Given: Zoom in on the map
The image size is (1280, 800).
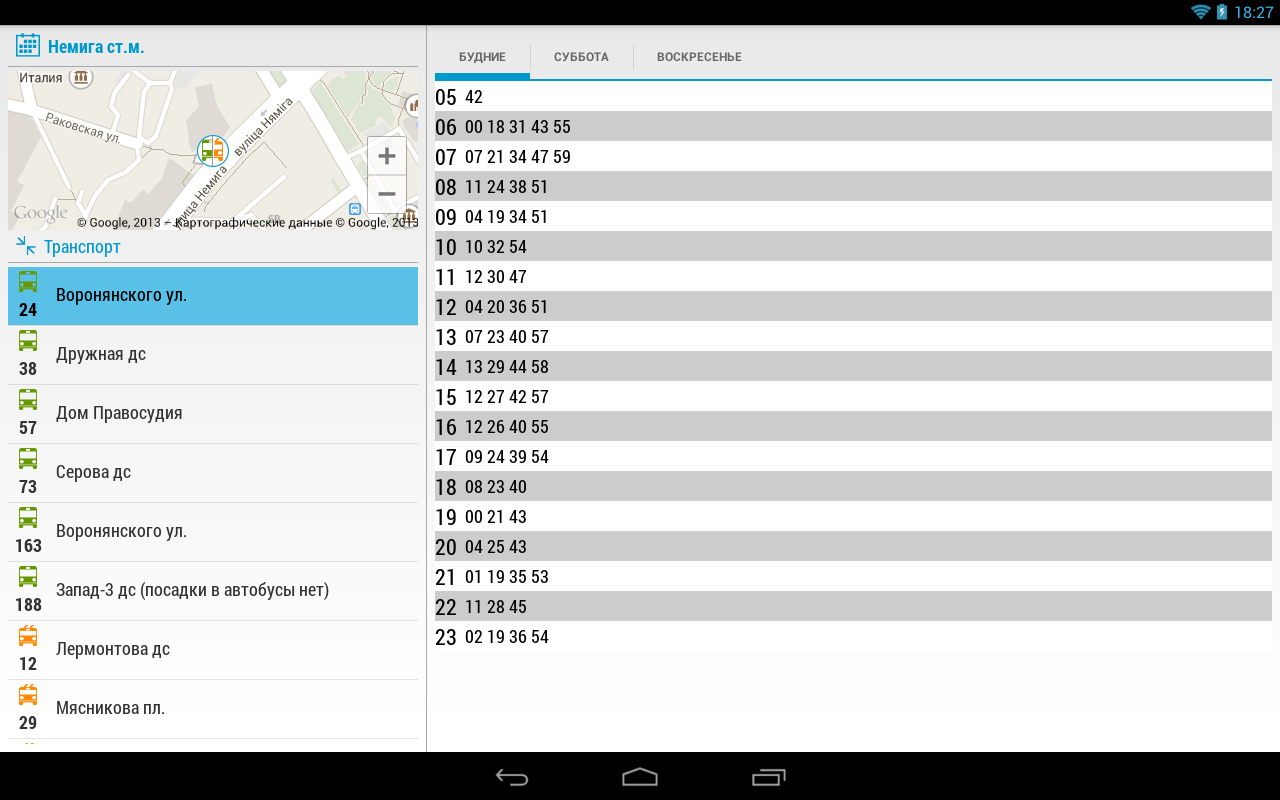Looking at the screenshot, I should [x=387, y=156].
